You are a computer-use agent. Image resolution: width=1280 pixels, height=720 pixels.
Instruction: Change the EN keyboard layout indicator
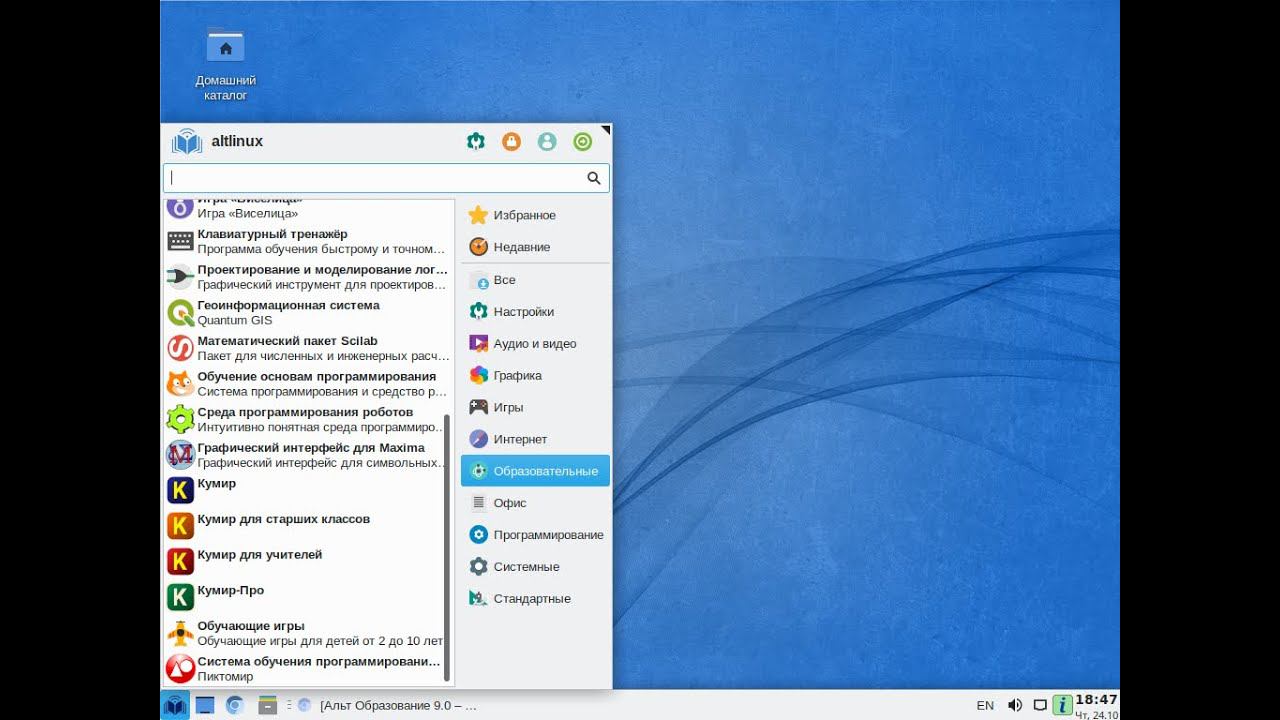(x=985, y=705)
